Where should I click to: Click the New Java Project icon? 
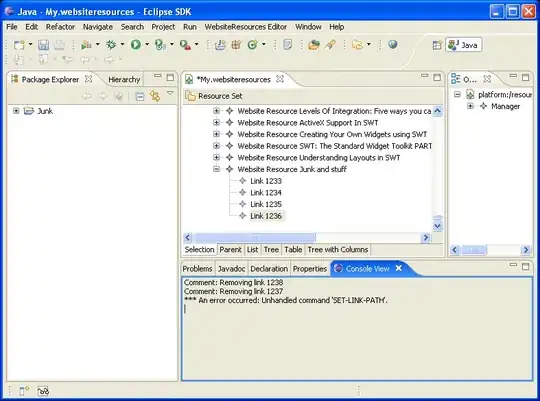[x=220, y=45]
